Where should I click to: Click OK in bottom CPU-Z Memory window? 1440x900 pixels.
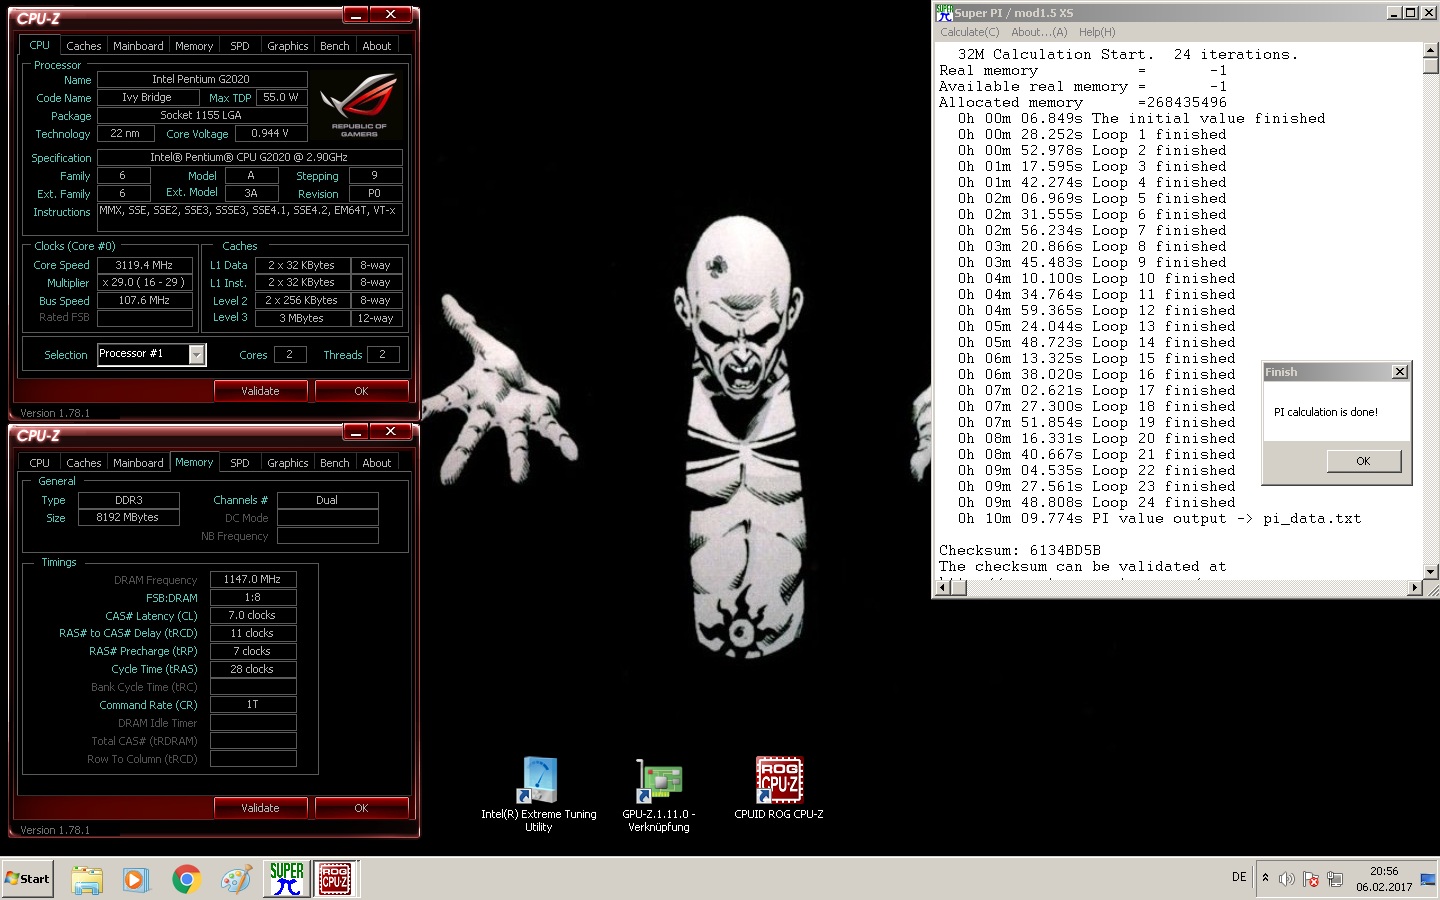pos(361,808)
